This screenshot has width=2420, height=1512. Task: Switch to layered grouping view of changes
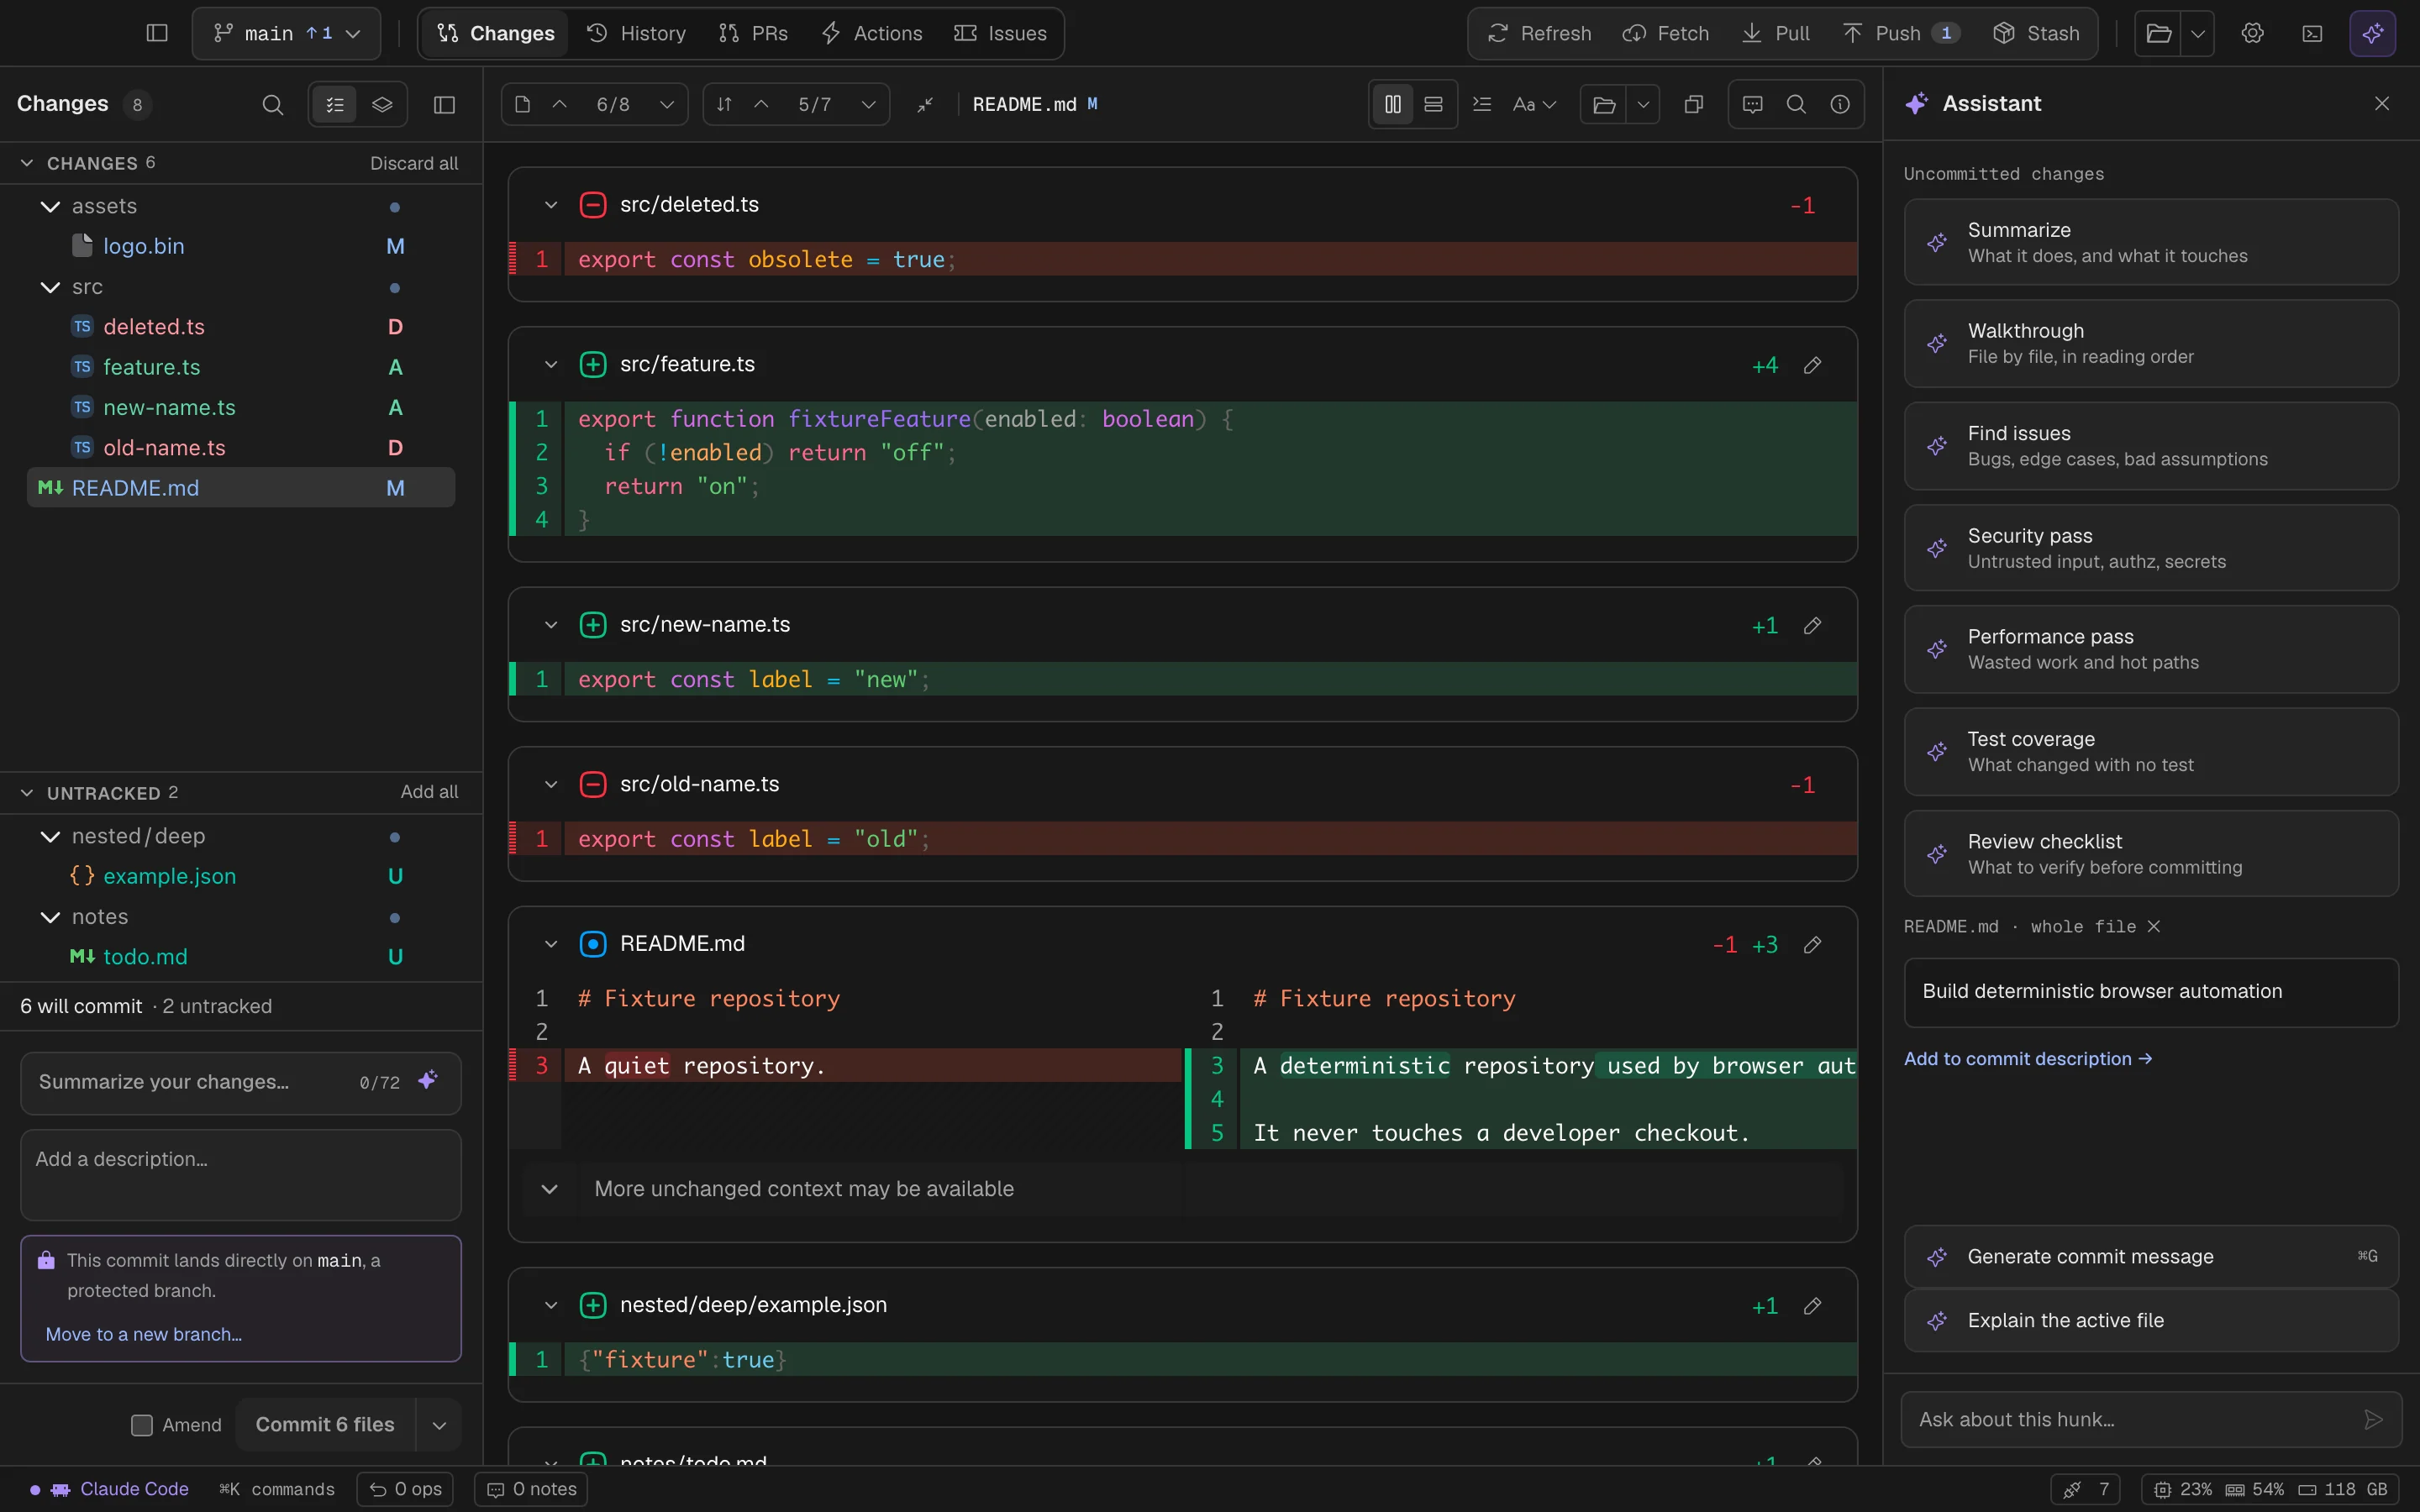382,104
